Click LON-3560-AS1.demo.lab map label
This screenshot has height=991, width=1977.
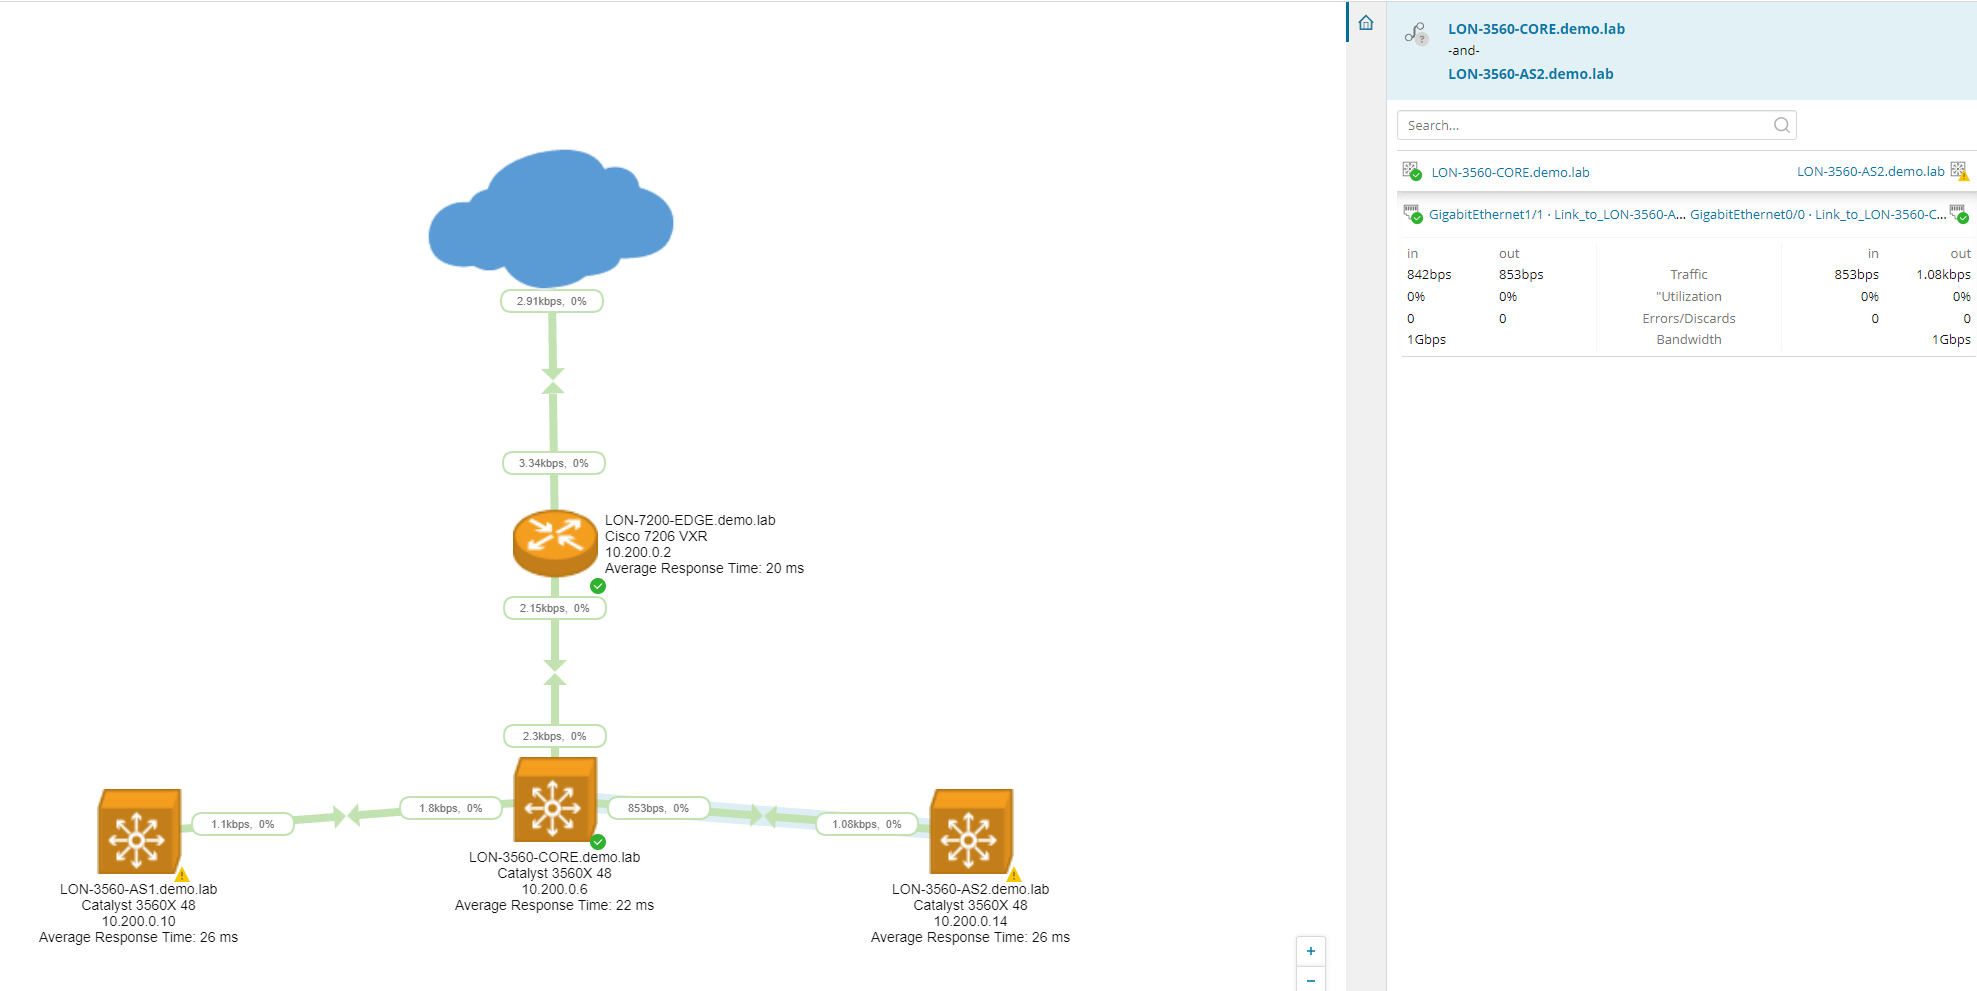tap(138, 889)
